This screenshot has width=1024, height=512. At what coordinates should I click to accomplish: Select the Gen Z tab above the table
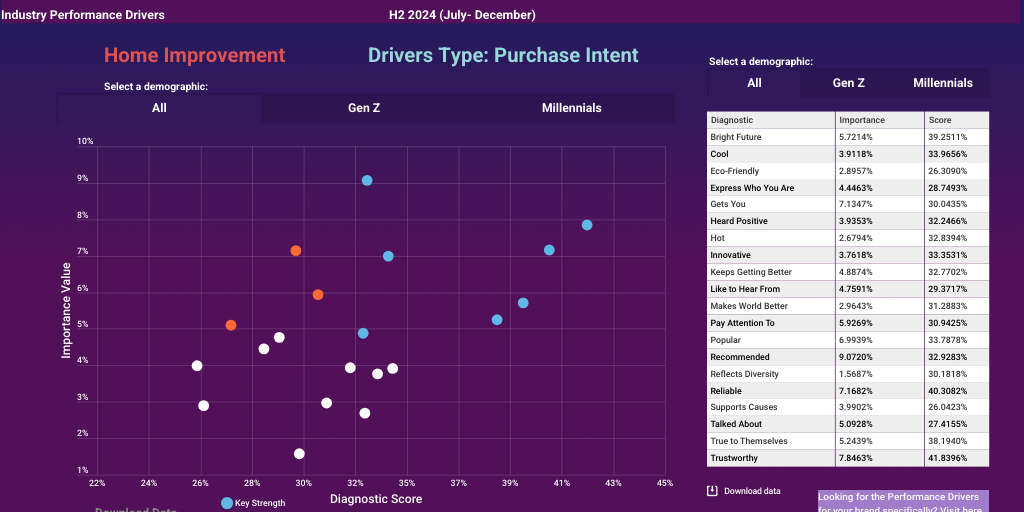click(848, 83)
